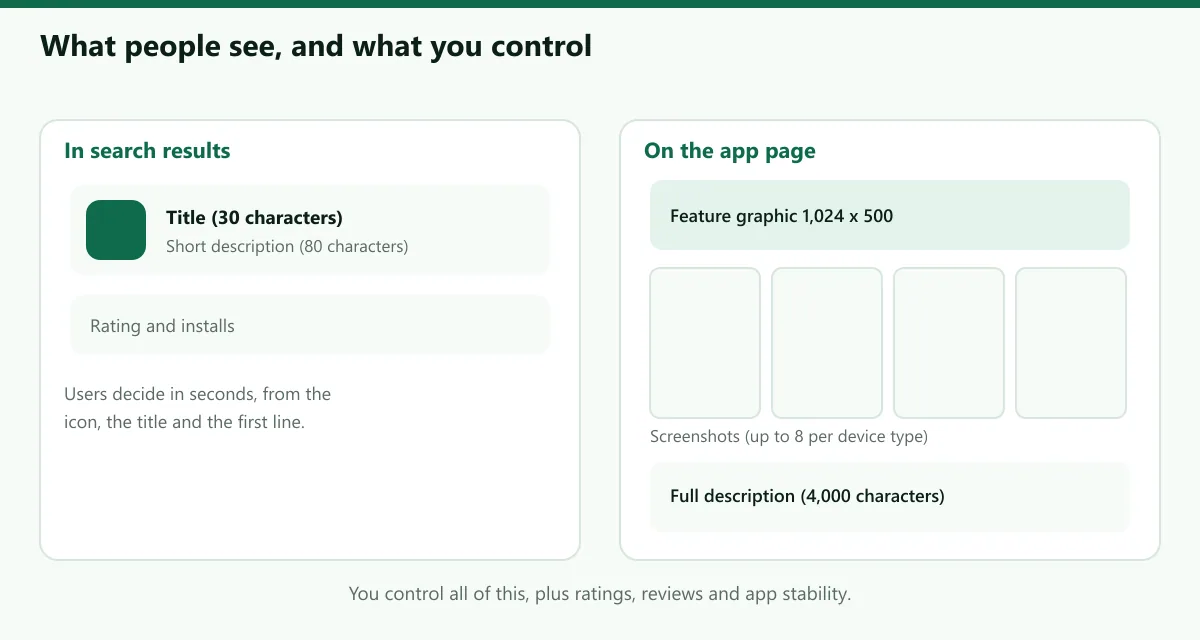
Task: Click the Full description (4,000 characters) box
Action: pos(890,497)
